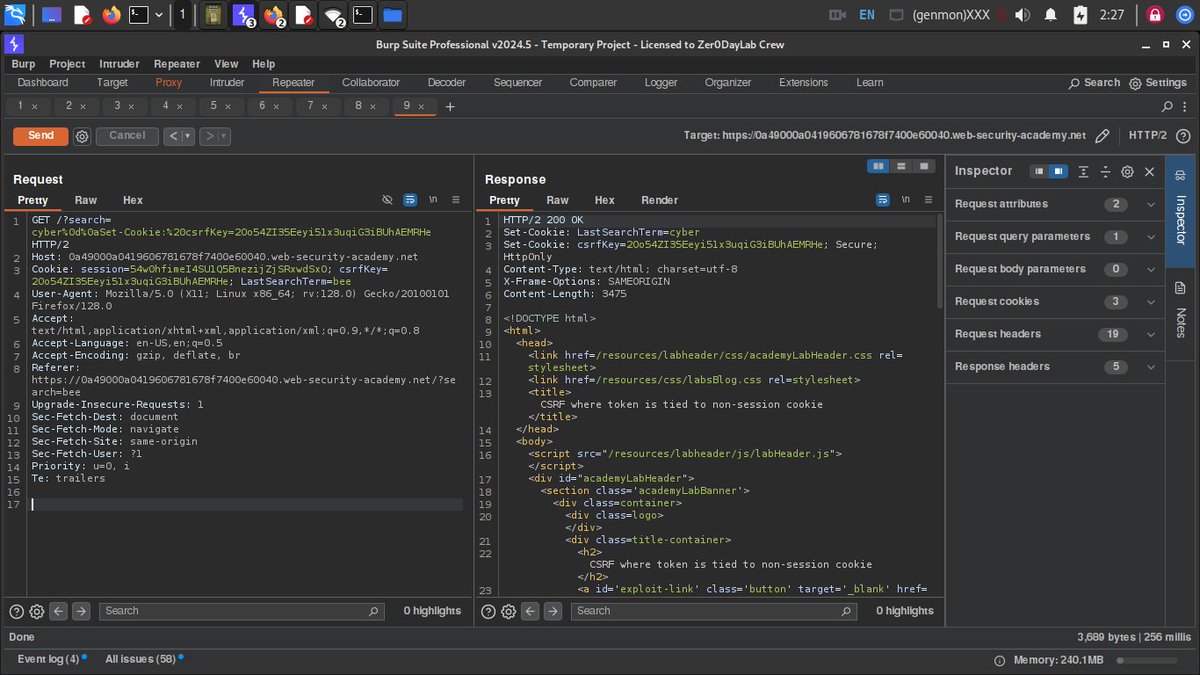Close Repeater tab 3

point(131,106)
